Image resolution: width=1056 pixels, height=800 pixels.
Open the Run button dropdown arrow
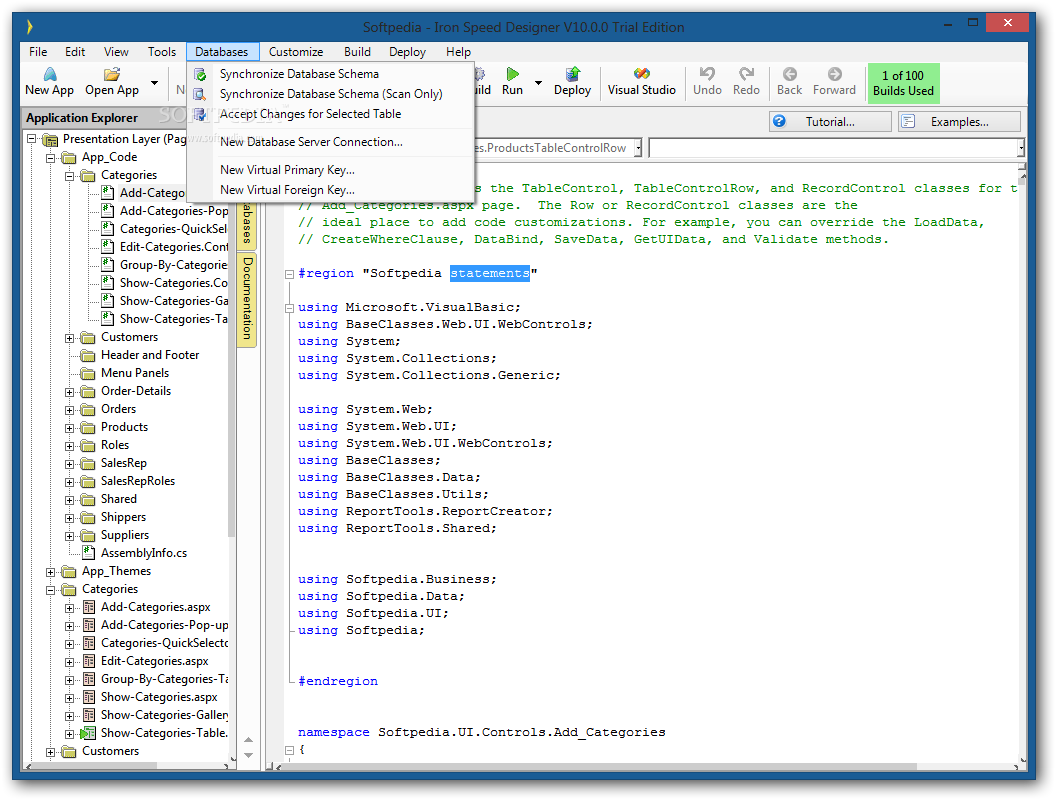(x=538, y=83)
